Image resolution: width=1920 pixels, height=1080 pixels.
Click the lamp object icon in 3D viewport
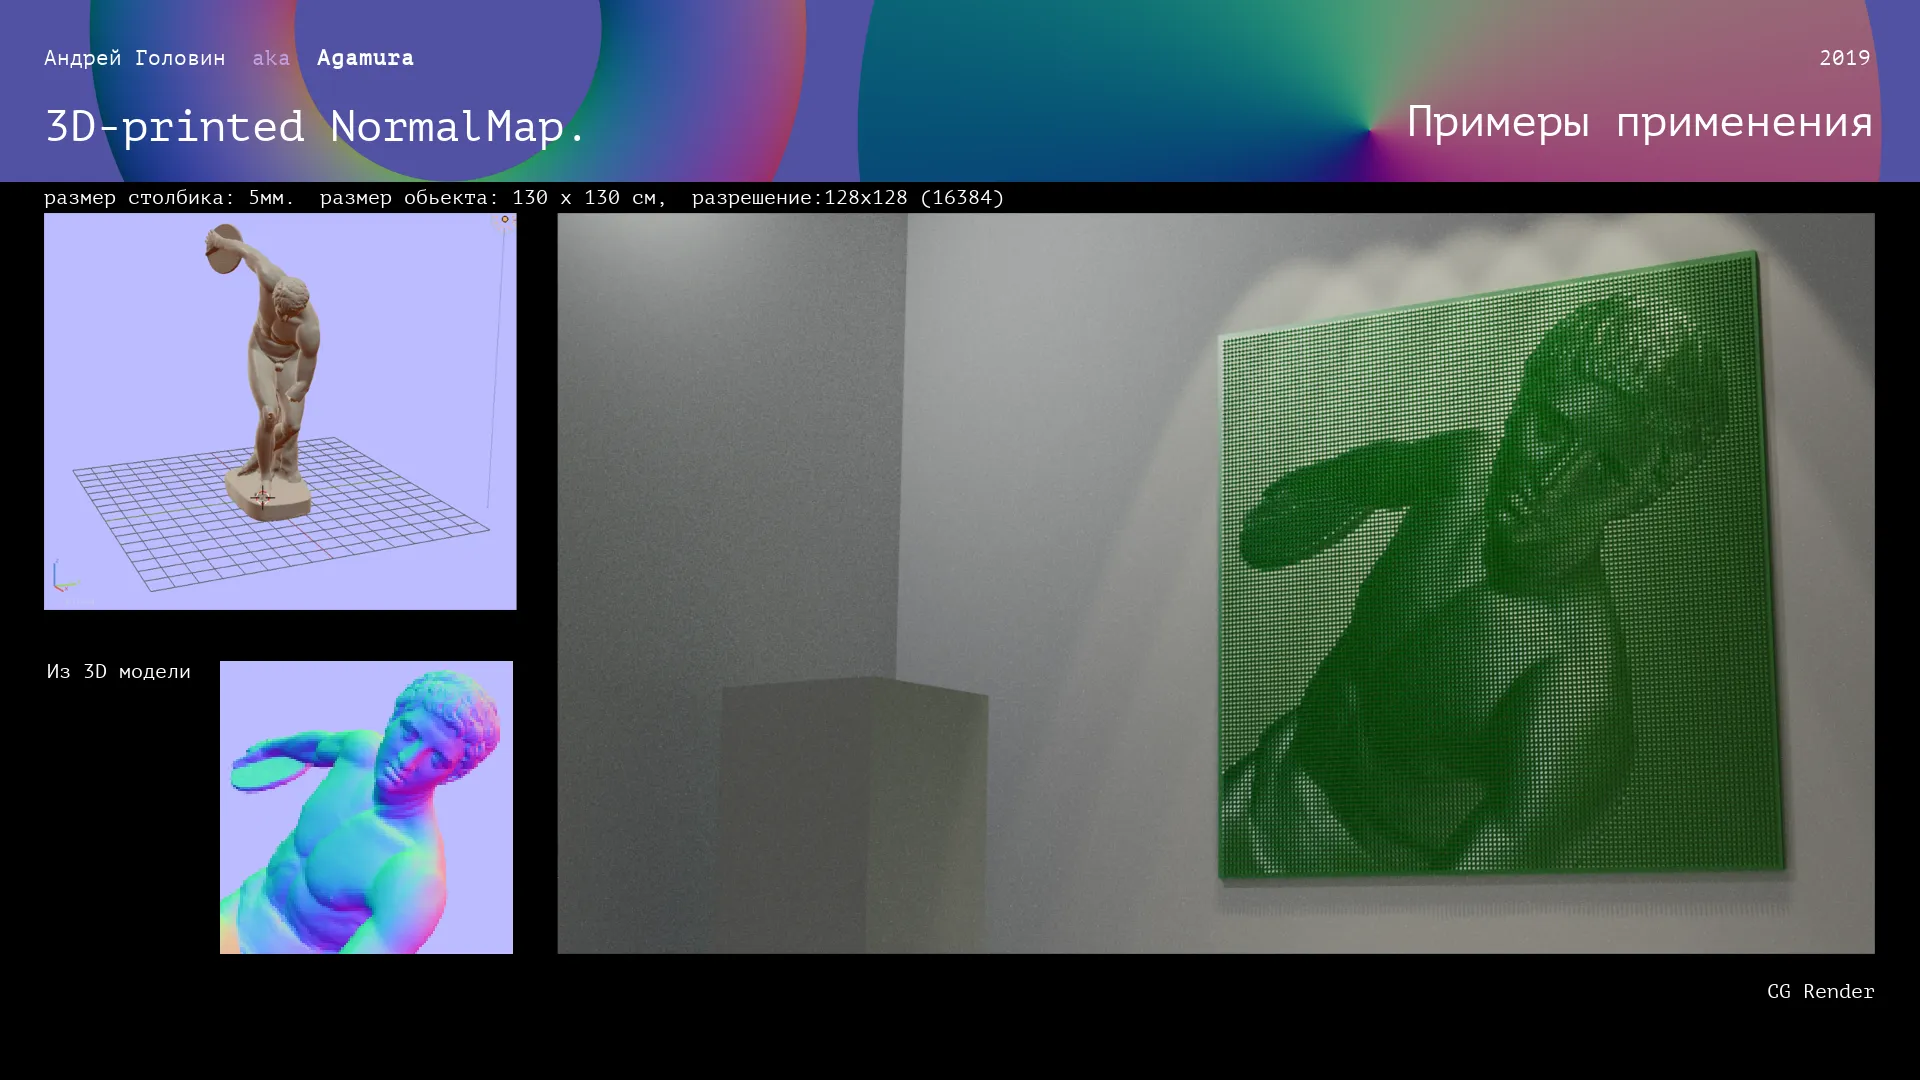click(x=505, y=219)
